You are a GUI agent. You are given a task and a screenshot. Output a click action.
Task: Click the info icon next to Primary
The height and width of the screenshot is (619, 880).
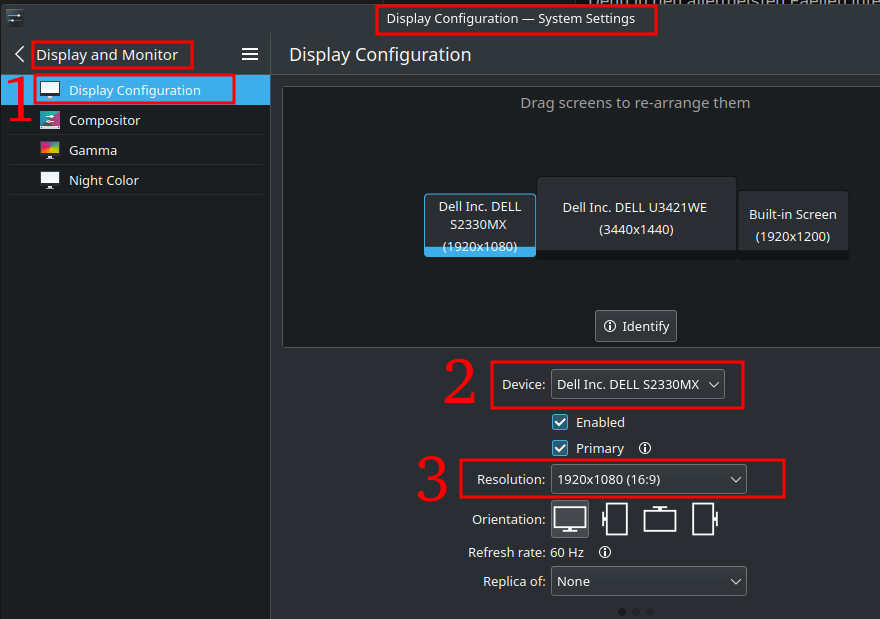click(645, 448)
